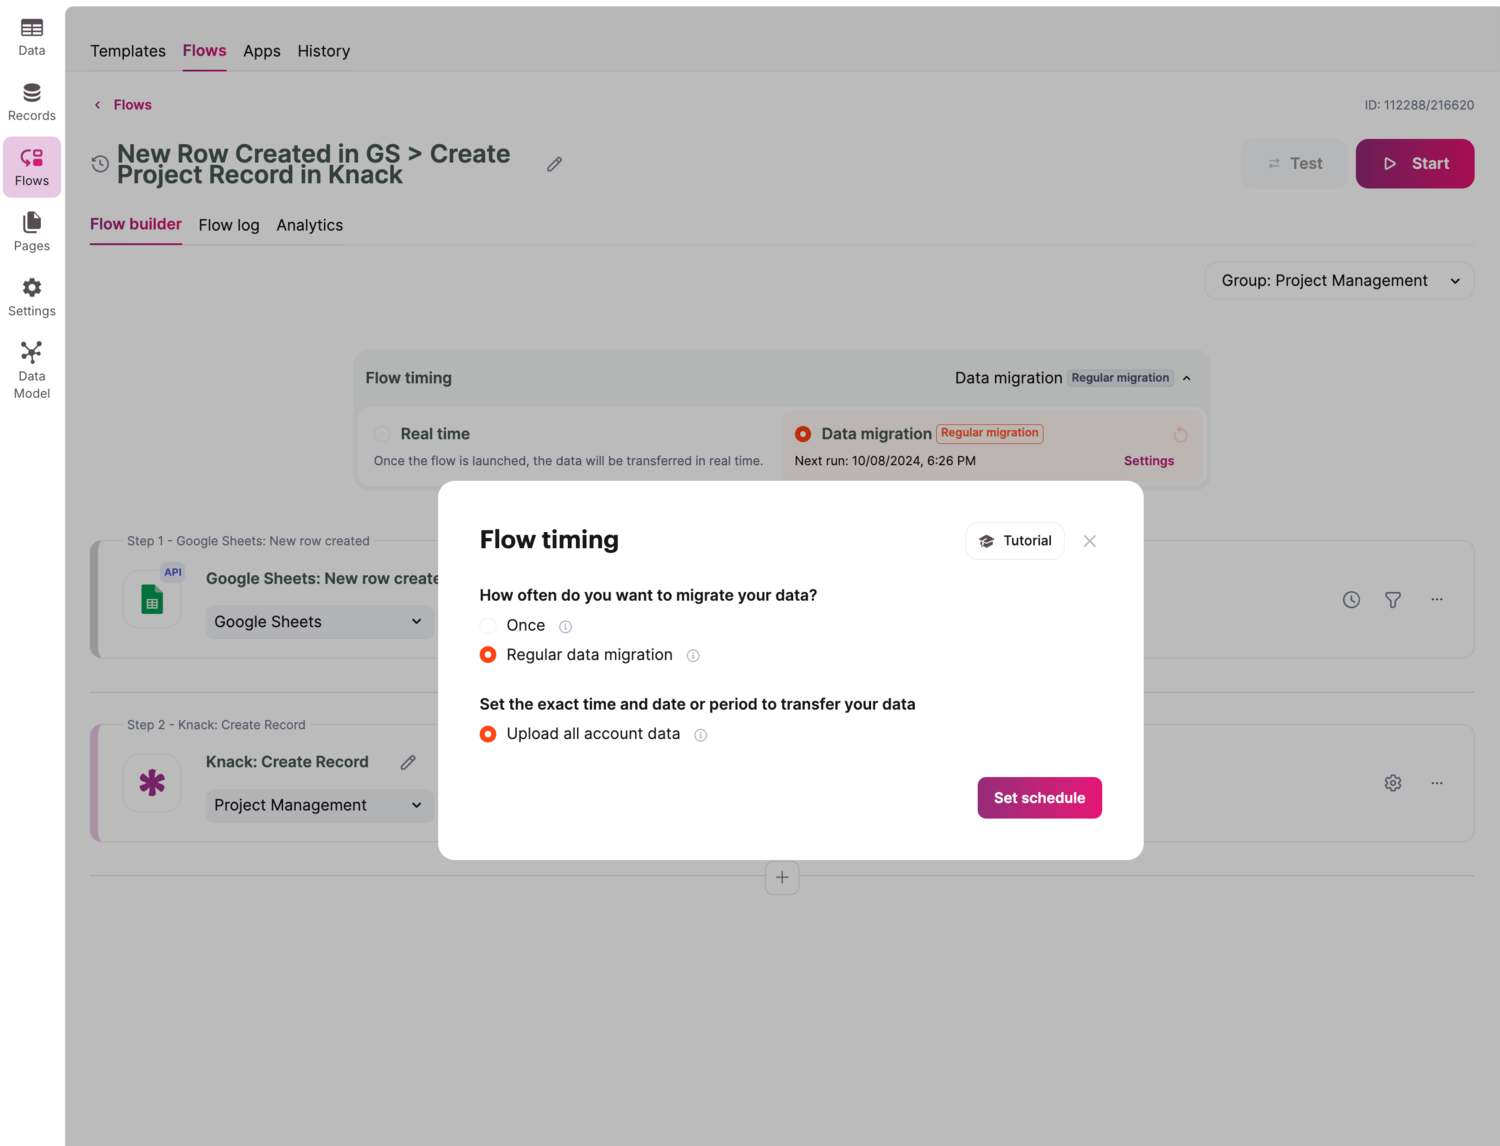Click the pencil icon beside flow title

pos(554,164)
